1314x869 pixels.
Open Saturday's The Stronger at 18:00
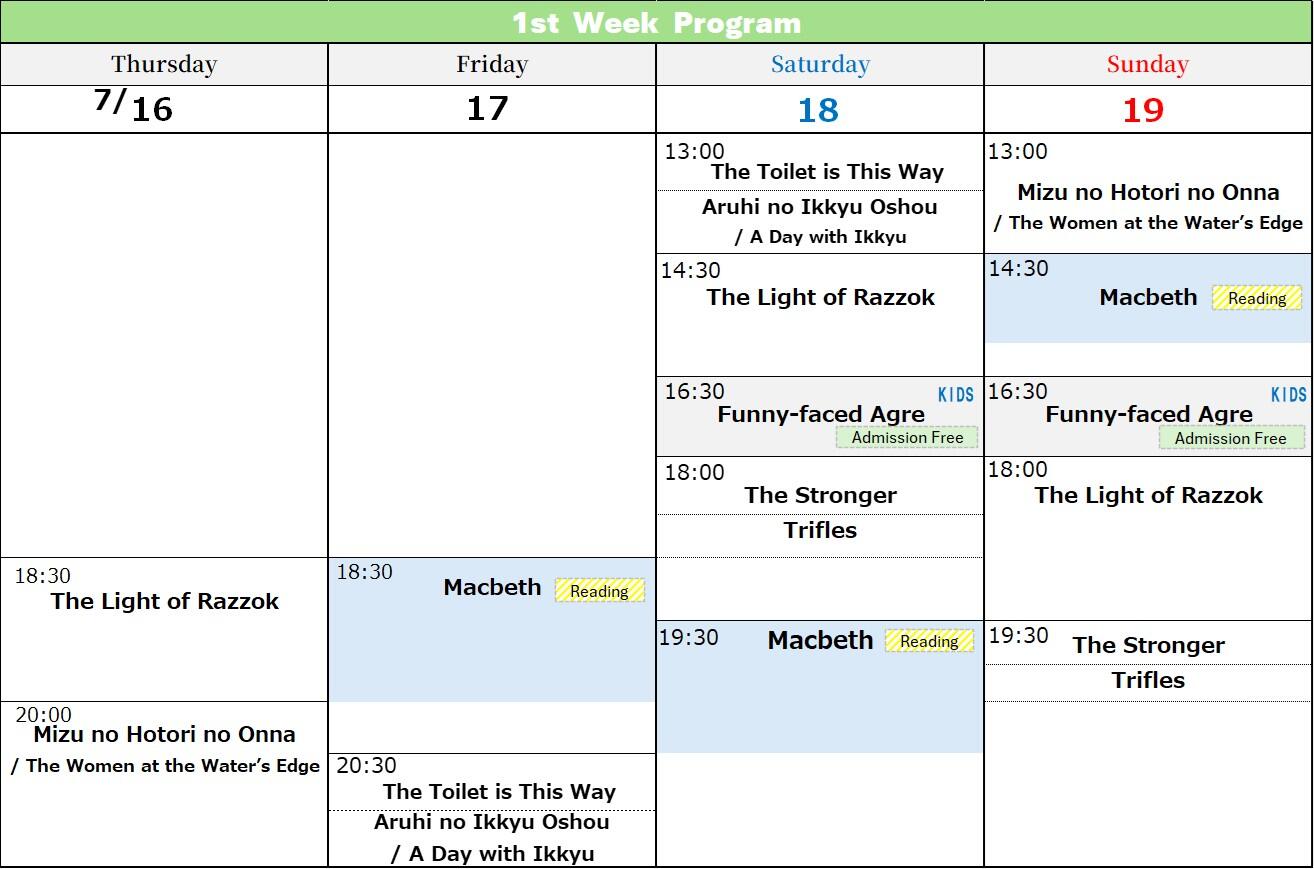[x=820, y=495]
